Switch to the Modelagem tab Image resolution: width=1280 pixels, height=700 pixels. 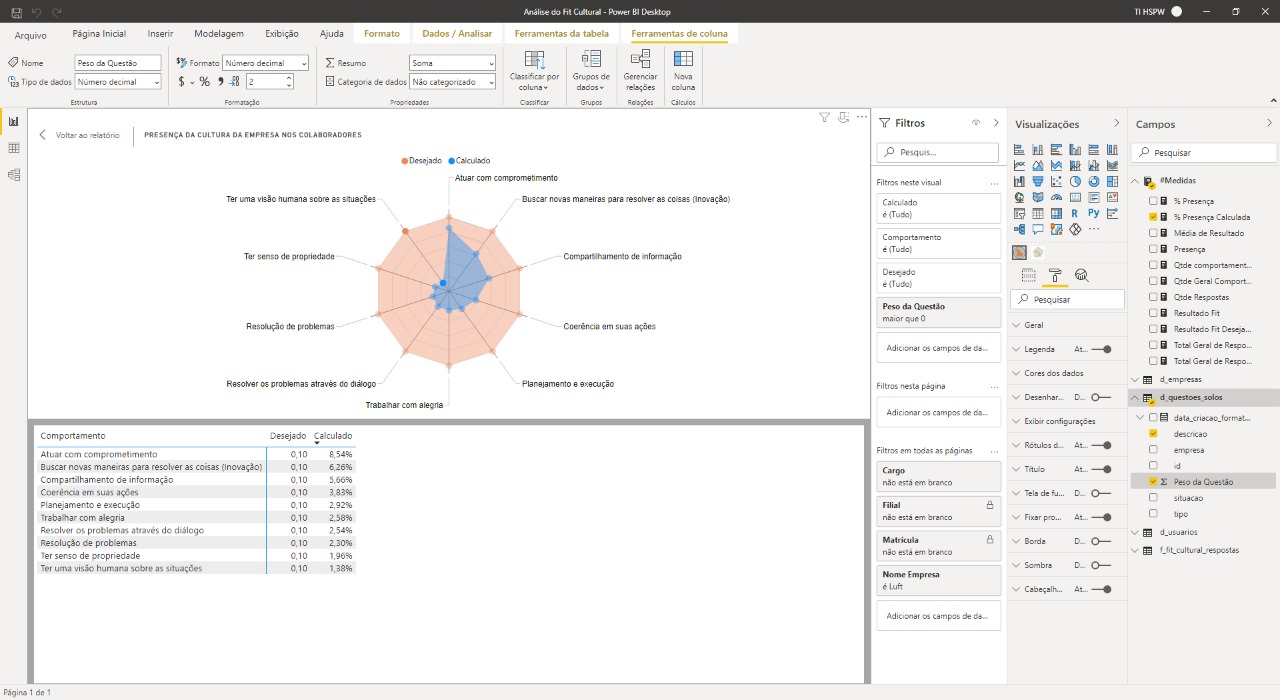click(219, 34)
